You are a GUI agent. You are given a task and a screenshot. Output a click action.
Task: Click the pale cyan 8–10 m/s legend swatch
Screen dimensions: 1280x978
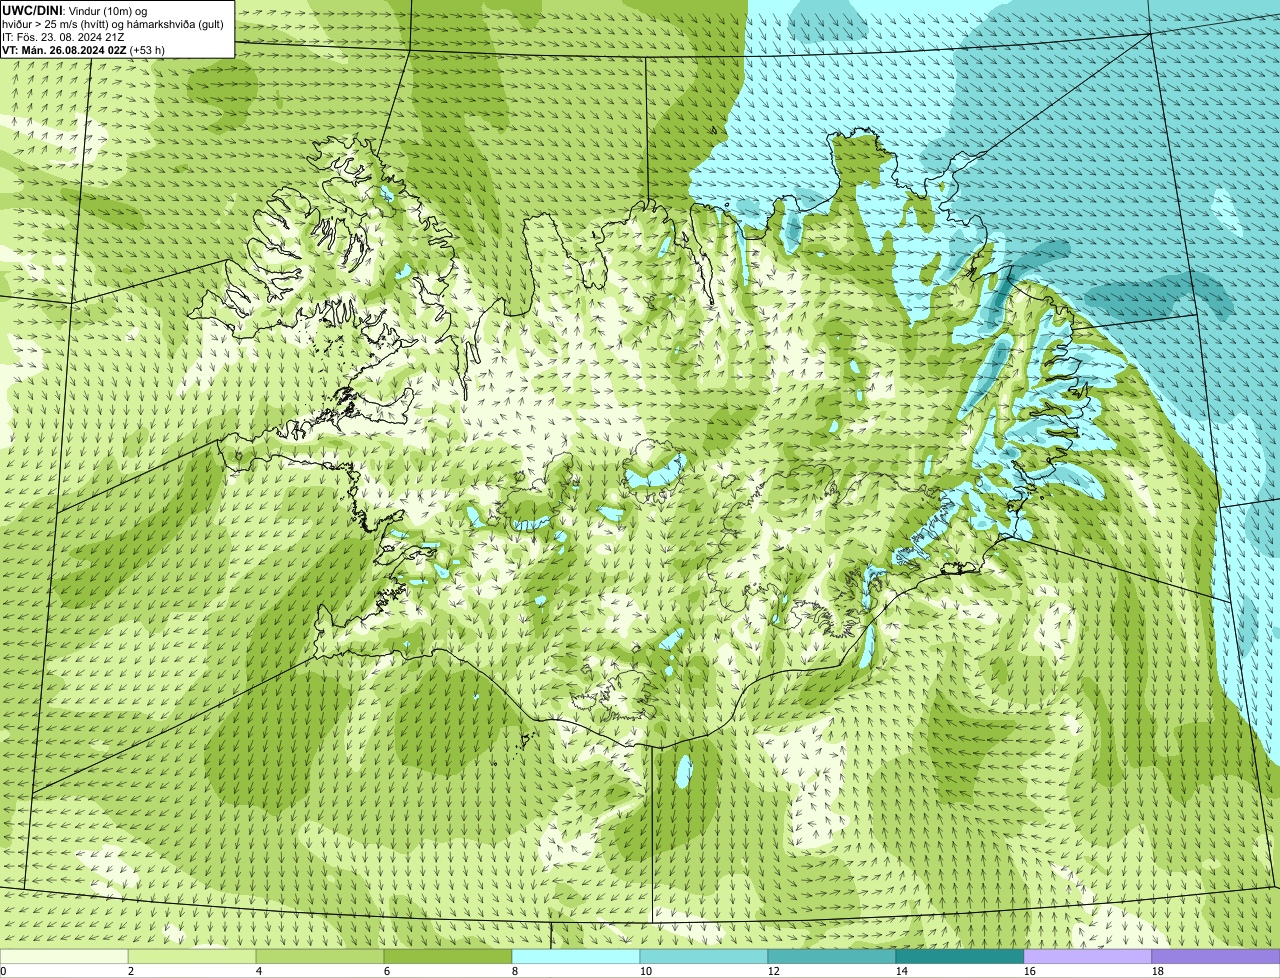click(x=576, y=956)
